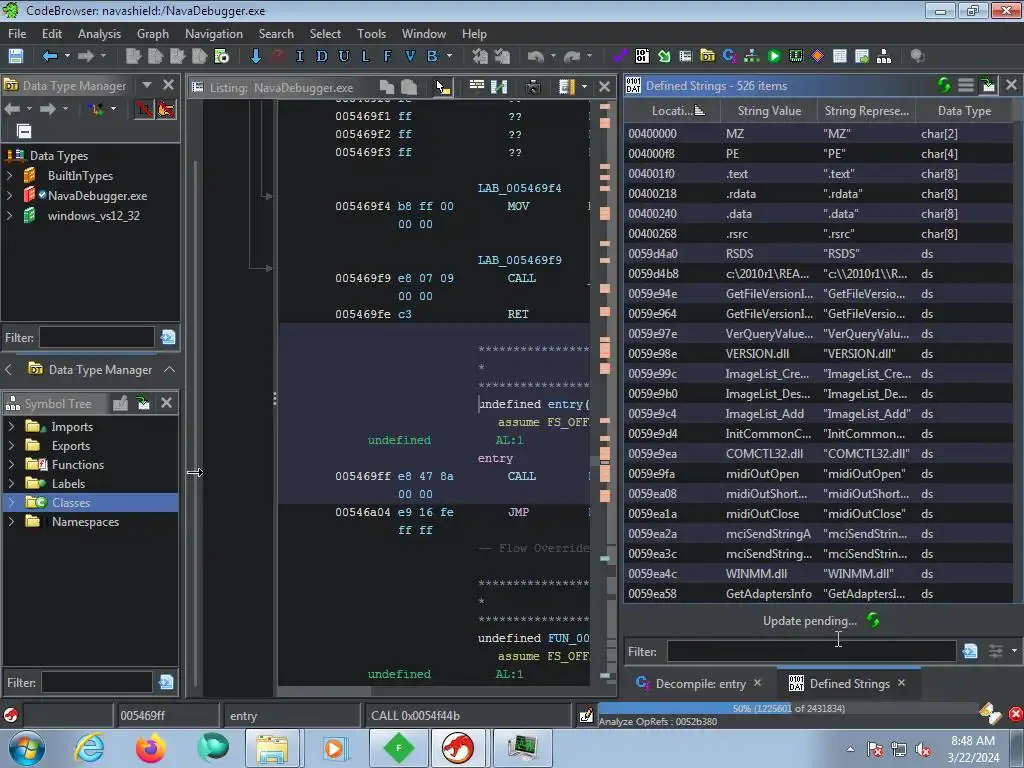The image size is (1024, 768).
Task: Jump to next Function with the F icon
Action: [x=388, y=56]
